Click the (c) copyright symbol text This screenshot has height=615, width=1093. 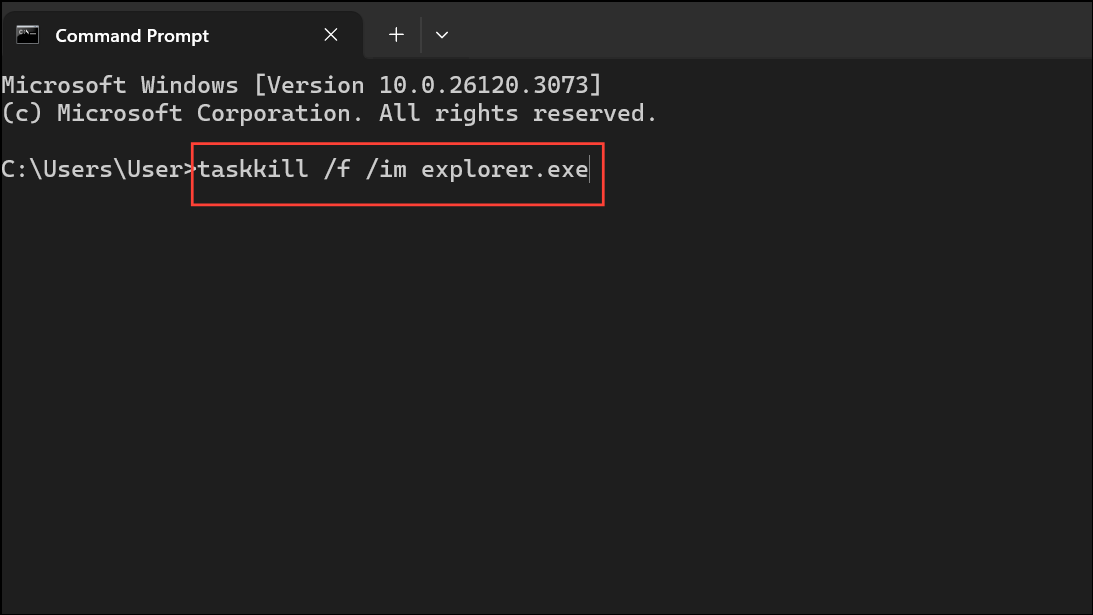22,113
